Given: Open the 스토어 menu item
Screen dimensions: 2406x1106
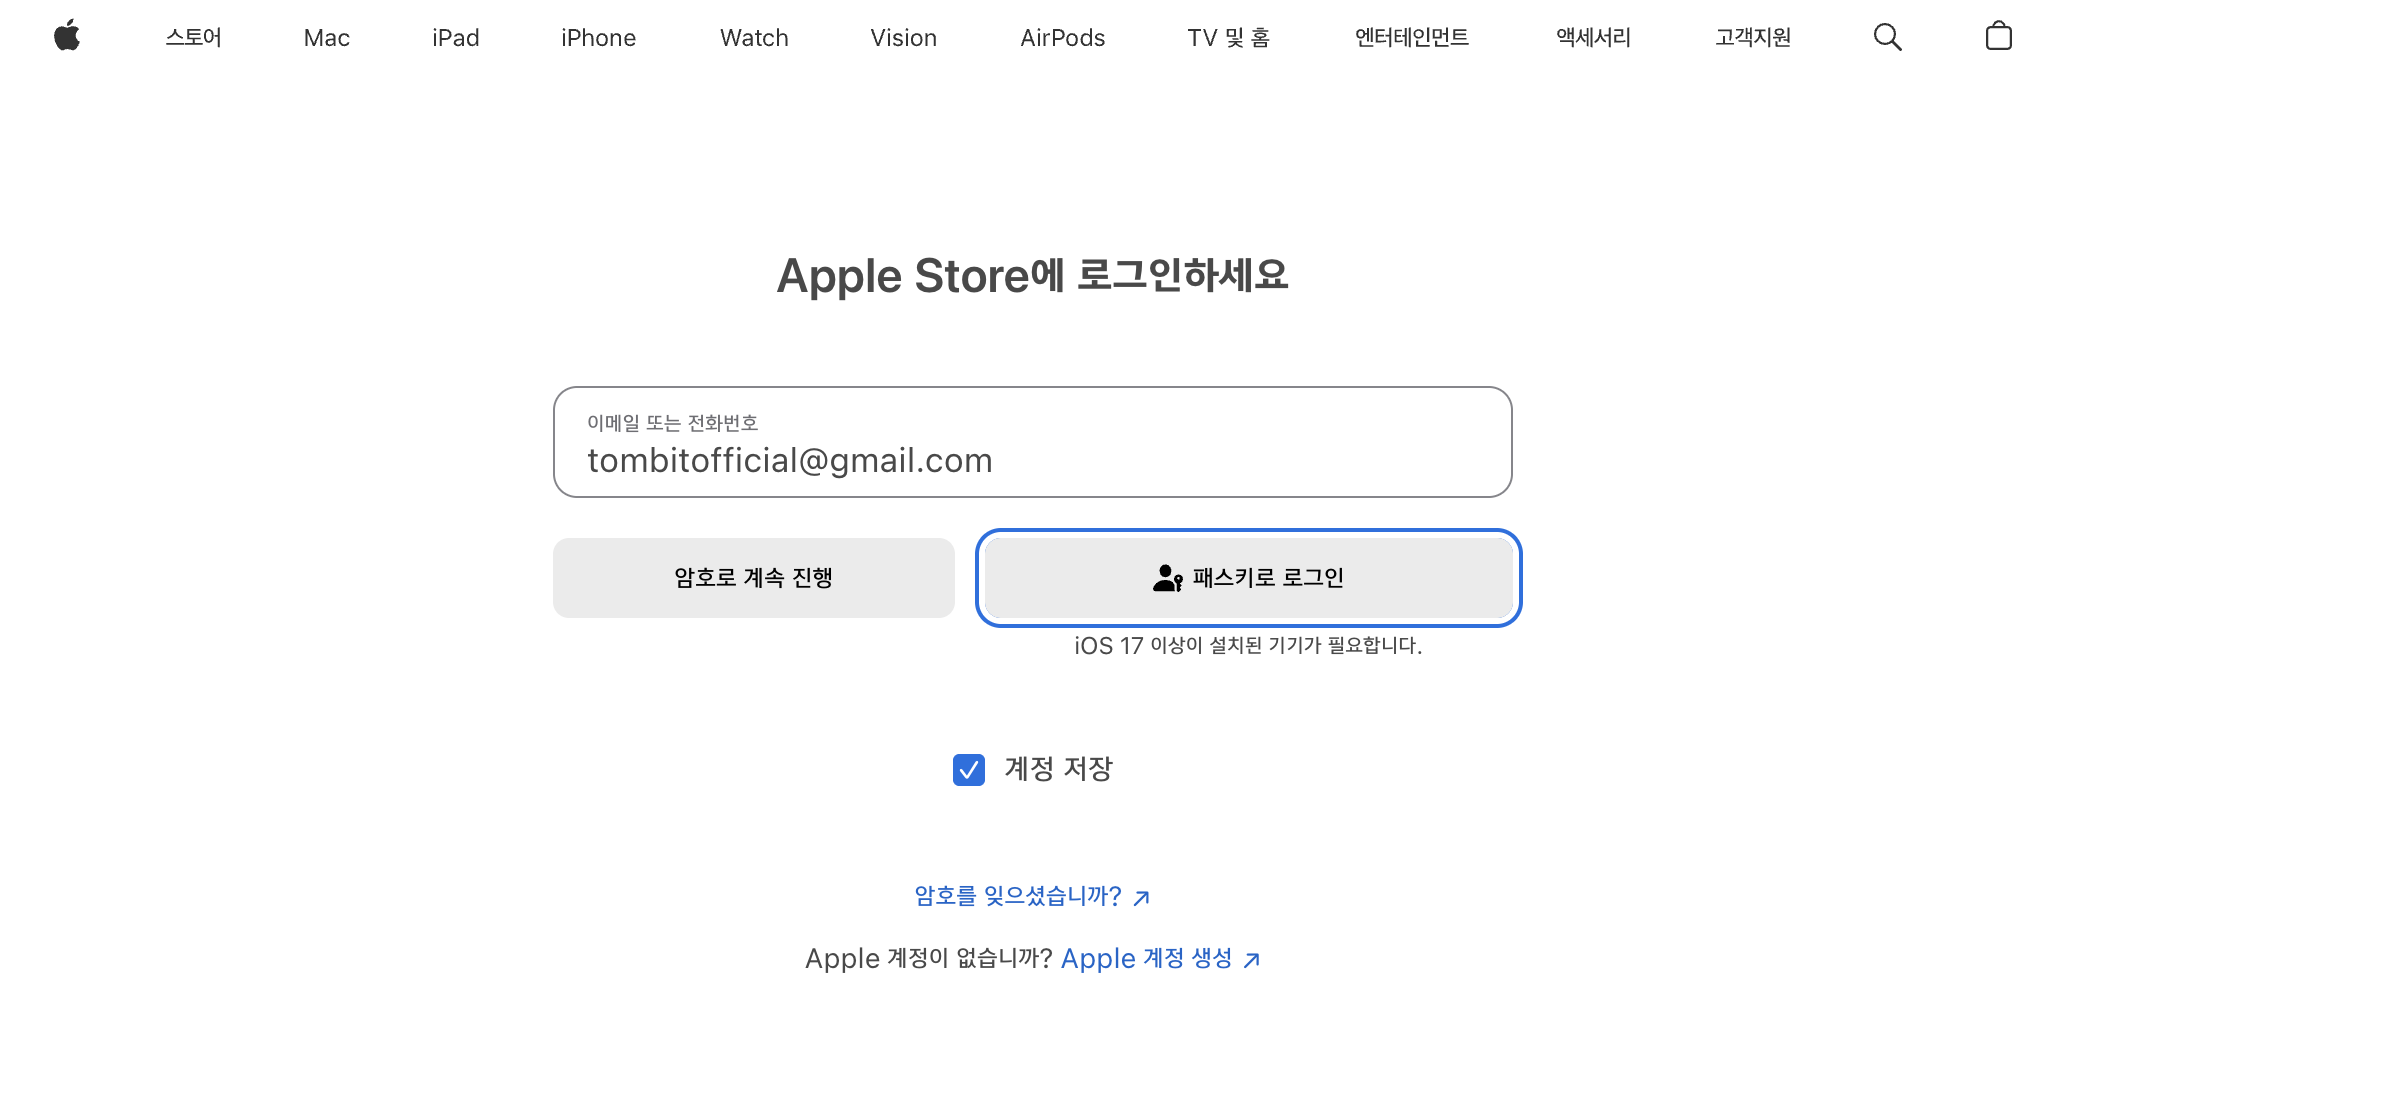Looking at the screenshot, I should click(193, 38).
